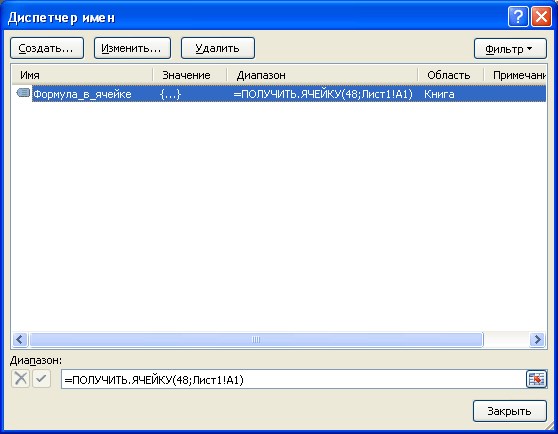Click into the Диапазон formula input field
This screenshot has height=434, width=558.
294,379
